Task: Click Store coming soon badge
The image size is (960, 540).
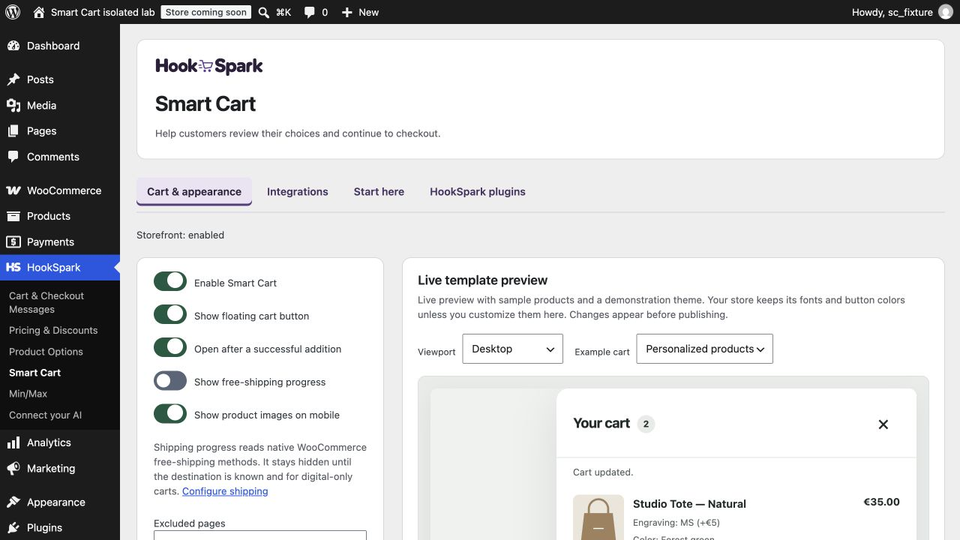Action: pos(206,12)
